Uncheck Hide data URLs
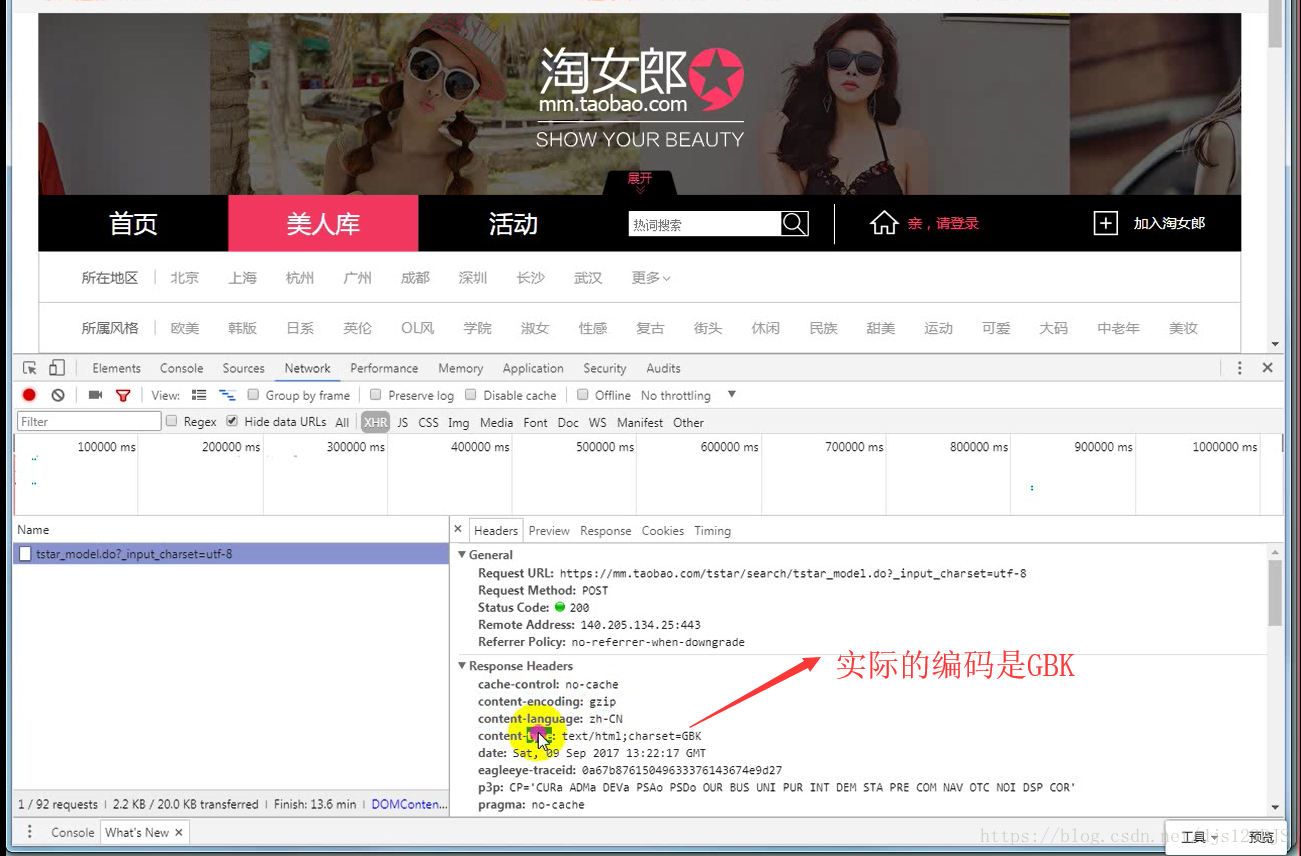 (232, 421)
